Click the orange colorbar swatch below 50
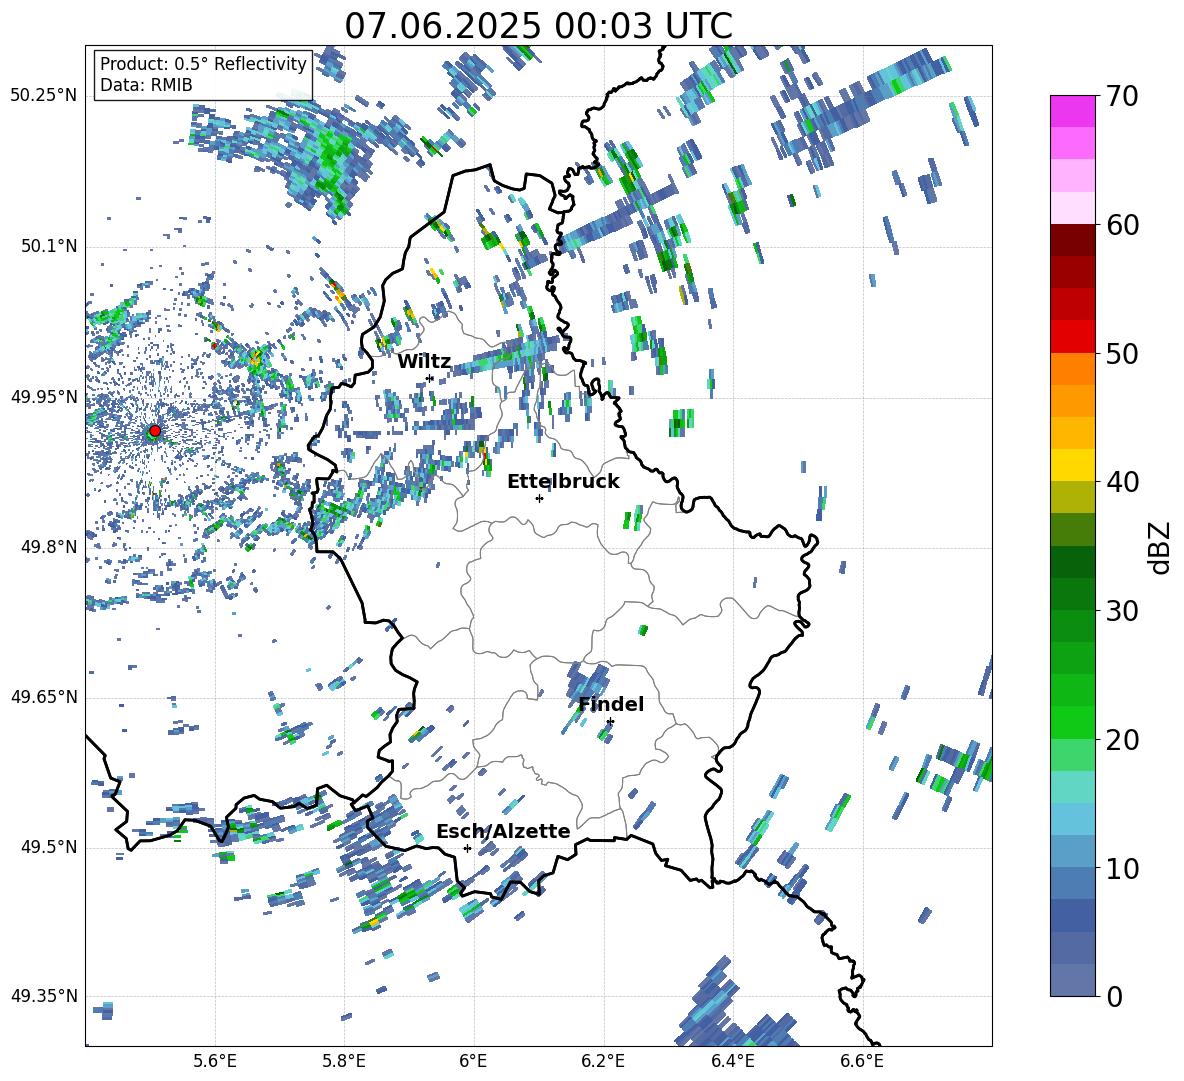The height and width of the screenshot is (1081, 1184). point(1072,369)
